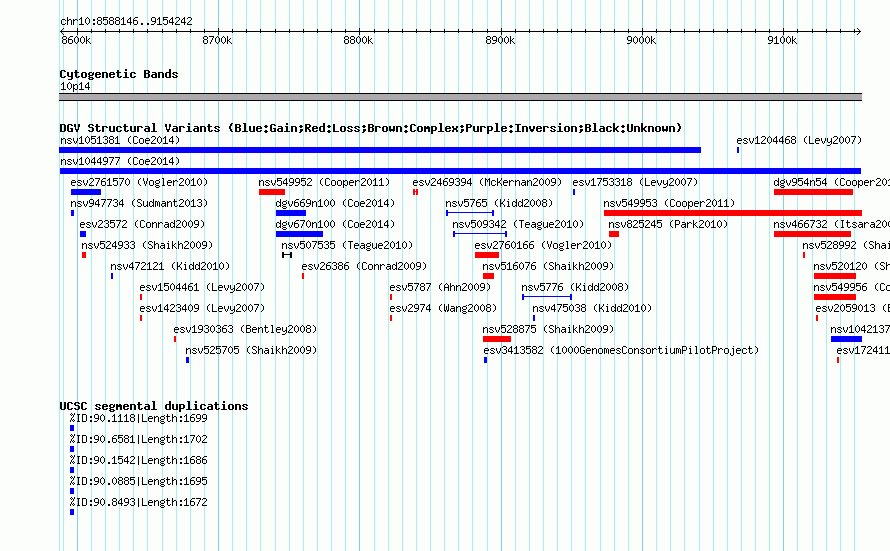Click esv26386 (Conrad2009) label
This screenshot has height=551, width=890.
click(x=364, y=266)
